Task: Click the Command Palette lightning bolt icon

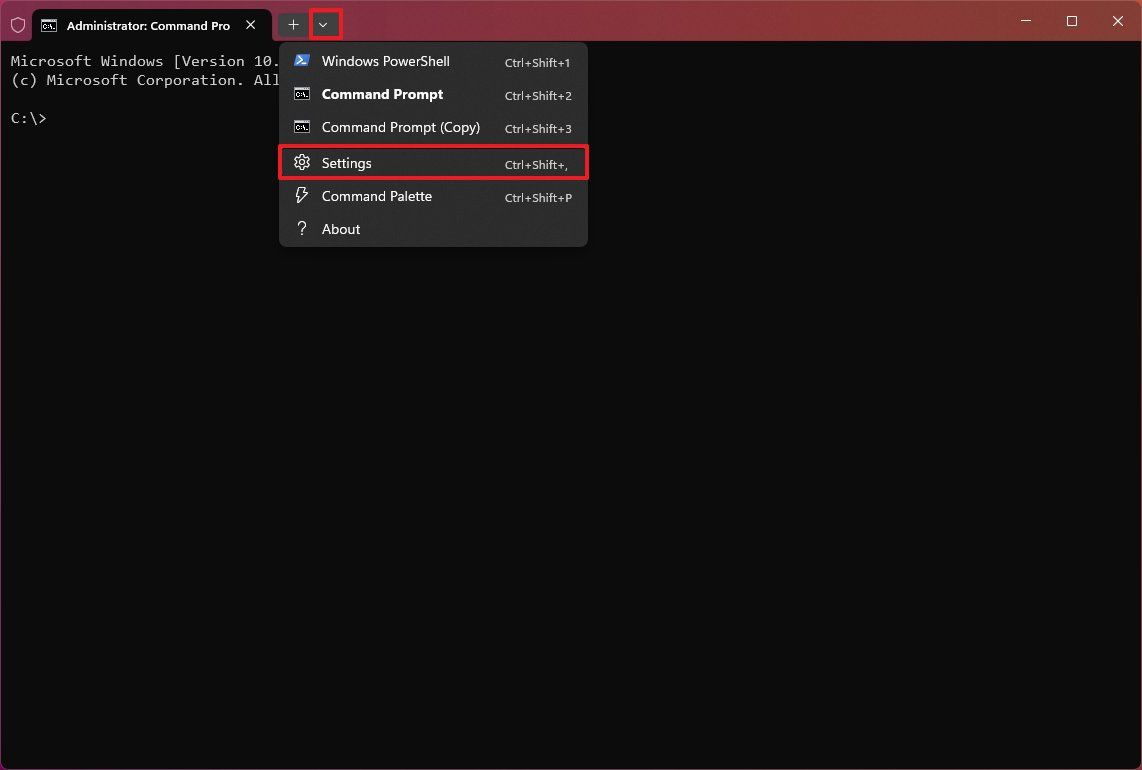Action: [x=301, y=196]
